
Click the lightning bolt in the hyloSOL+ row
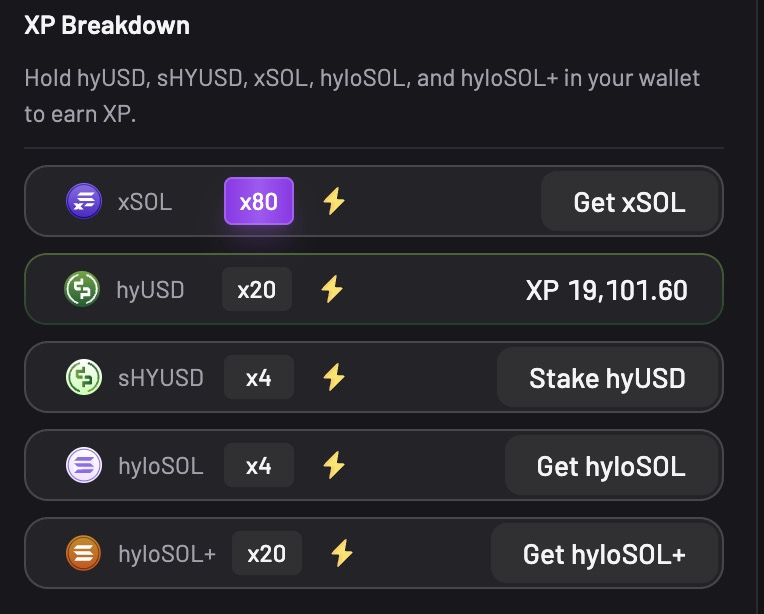342,553
